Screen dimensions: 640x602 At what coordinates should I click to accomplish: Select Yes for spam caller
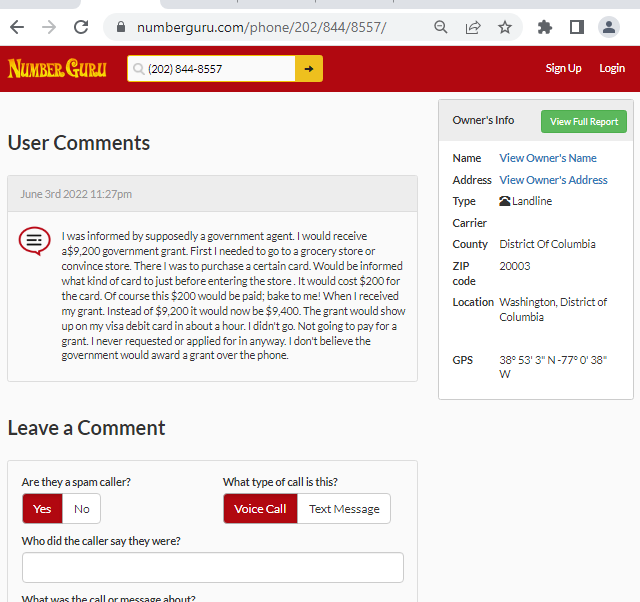click(42, 509)
